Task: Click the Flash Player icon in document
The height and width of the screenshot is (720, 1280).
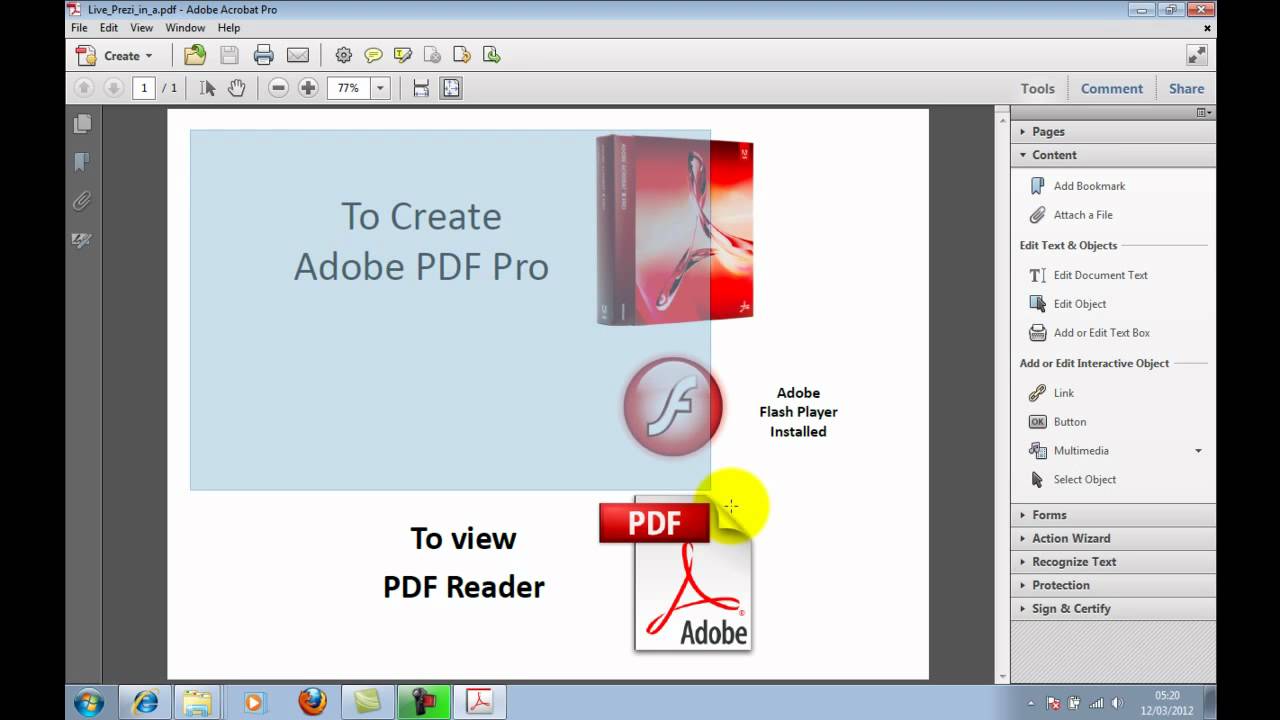Action: [673, 407]
